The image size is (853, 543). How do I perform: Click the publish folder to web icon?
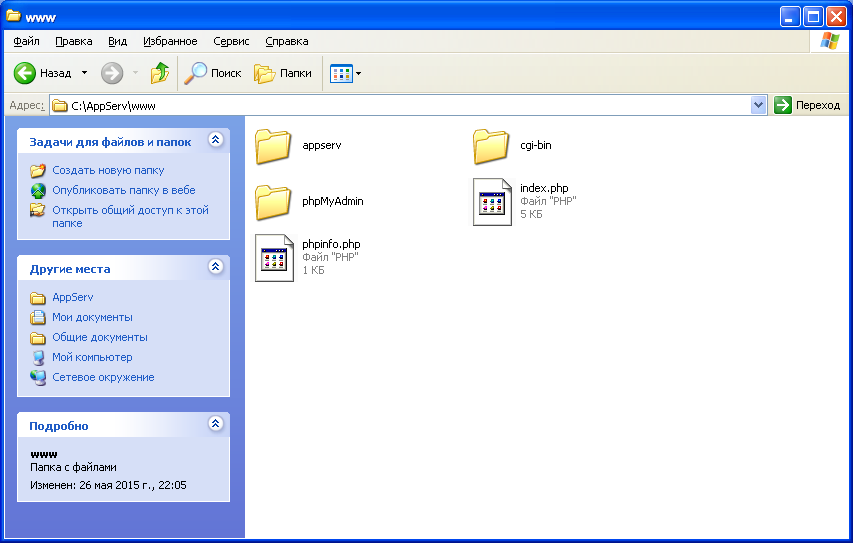(38, 191)
